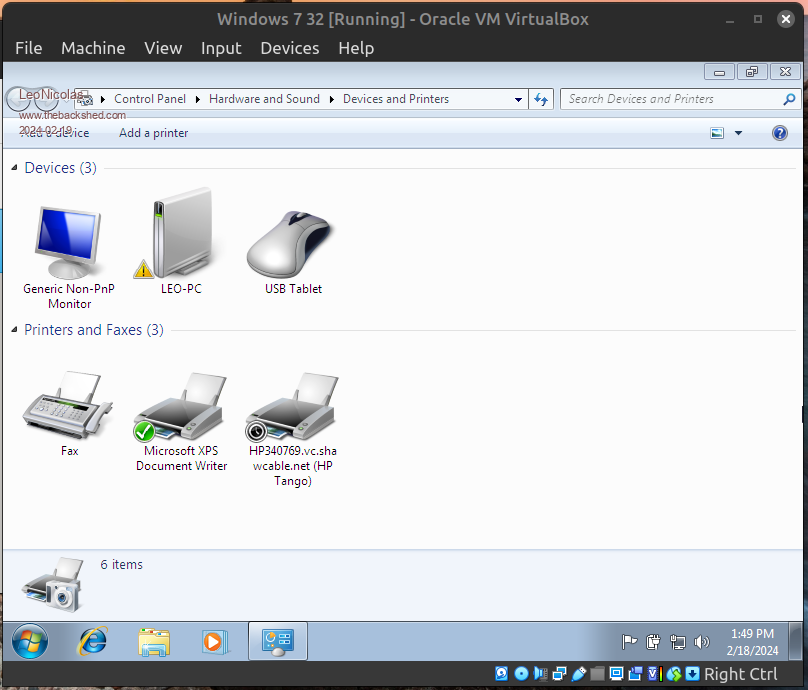Click the Search Devices and Printers field
The image size is (808, 690).
670,99
